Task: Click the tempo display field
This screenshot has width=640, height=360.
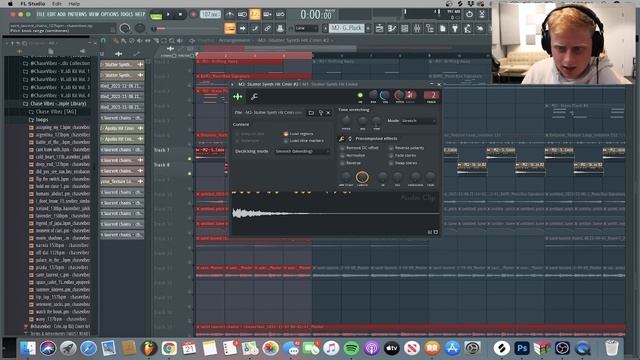Action: click(x=211, y=15)
